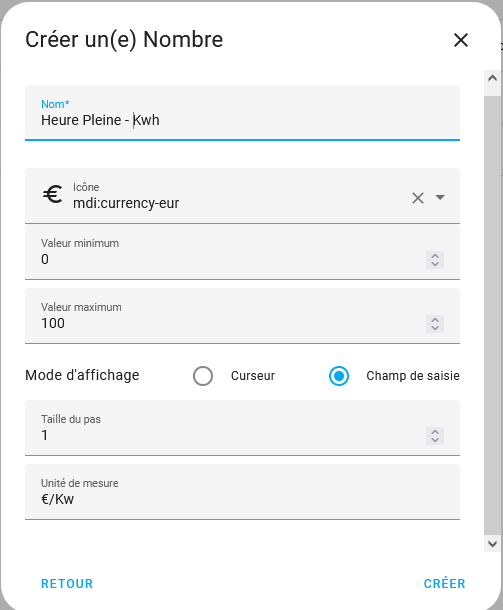
Task: Edit the Unité de mesure field
Action: tap(242, 492)
